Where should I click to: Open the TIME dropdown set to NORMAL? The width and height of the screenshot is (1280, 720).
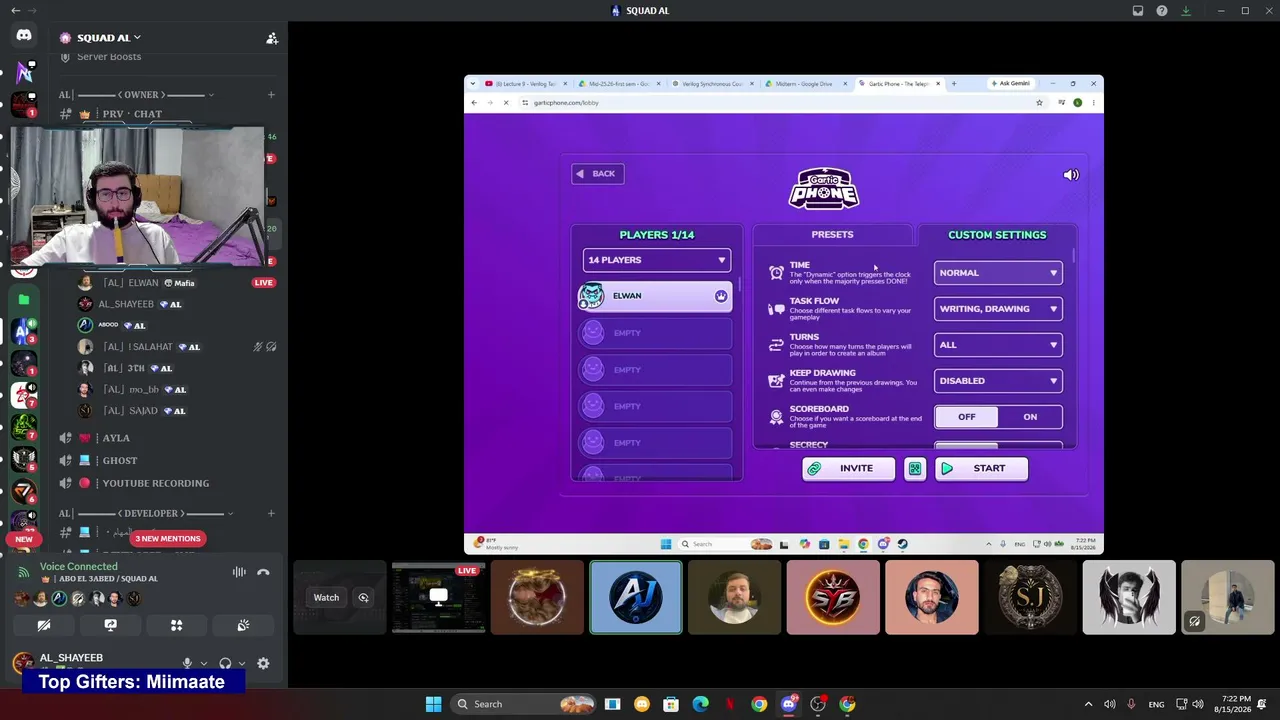tap(998, 273)
